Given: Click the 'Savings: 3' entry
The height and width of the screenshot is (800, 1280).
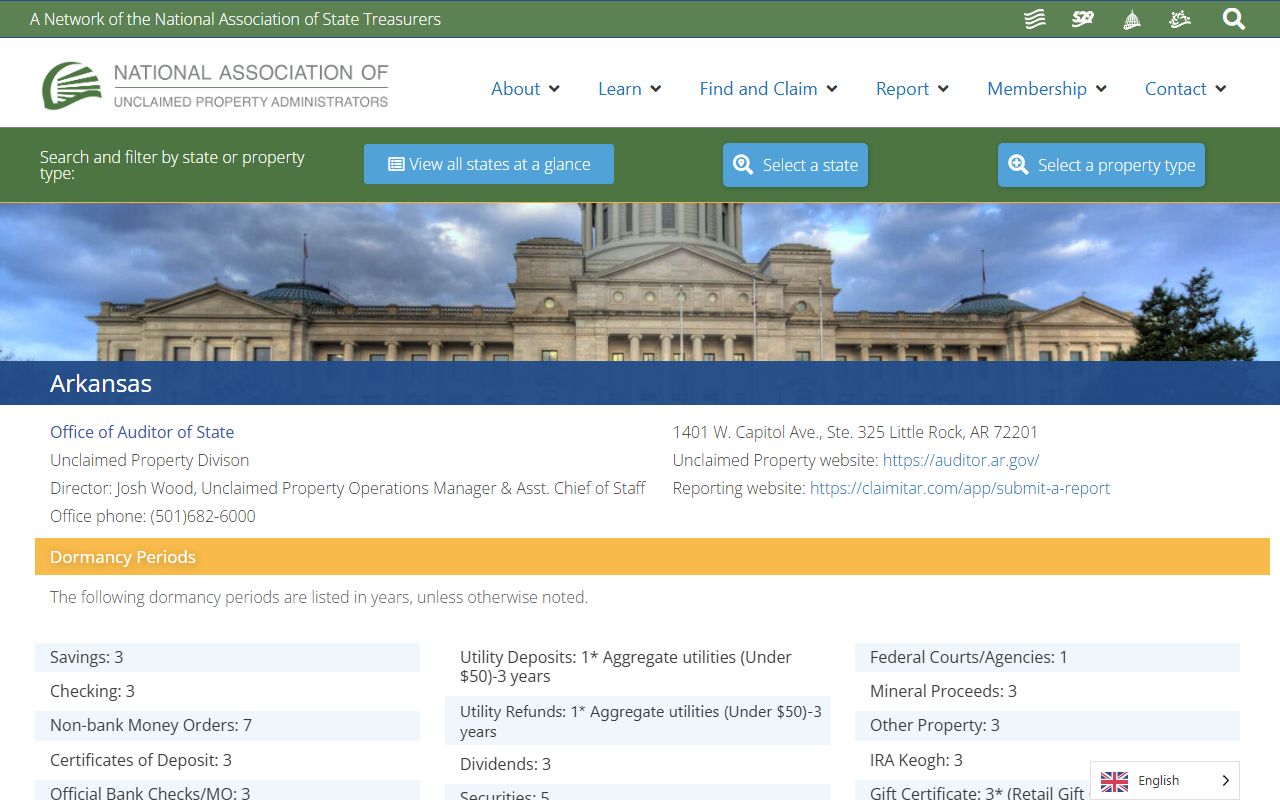Looking at the screenshot, I should [x=227, y=657].
